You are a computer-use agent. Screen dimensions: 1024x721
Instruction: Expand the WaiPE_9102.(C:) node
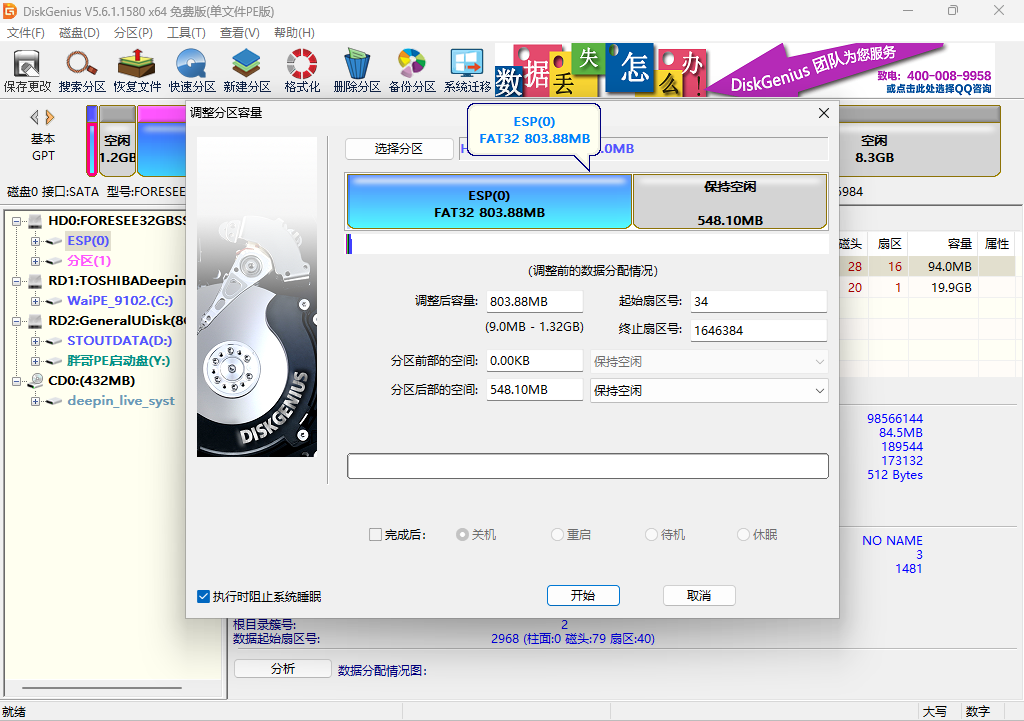(35, 301)
